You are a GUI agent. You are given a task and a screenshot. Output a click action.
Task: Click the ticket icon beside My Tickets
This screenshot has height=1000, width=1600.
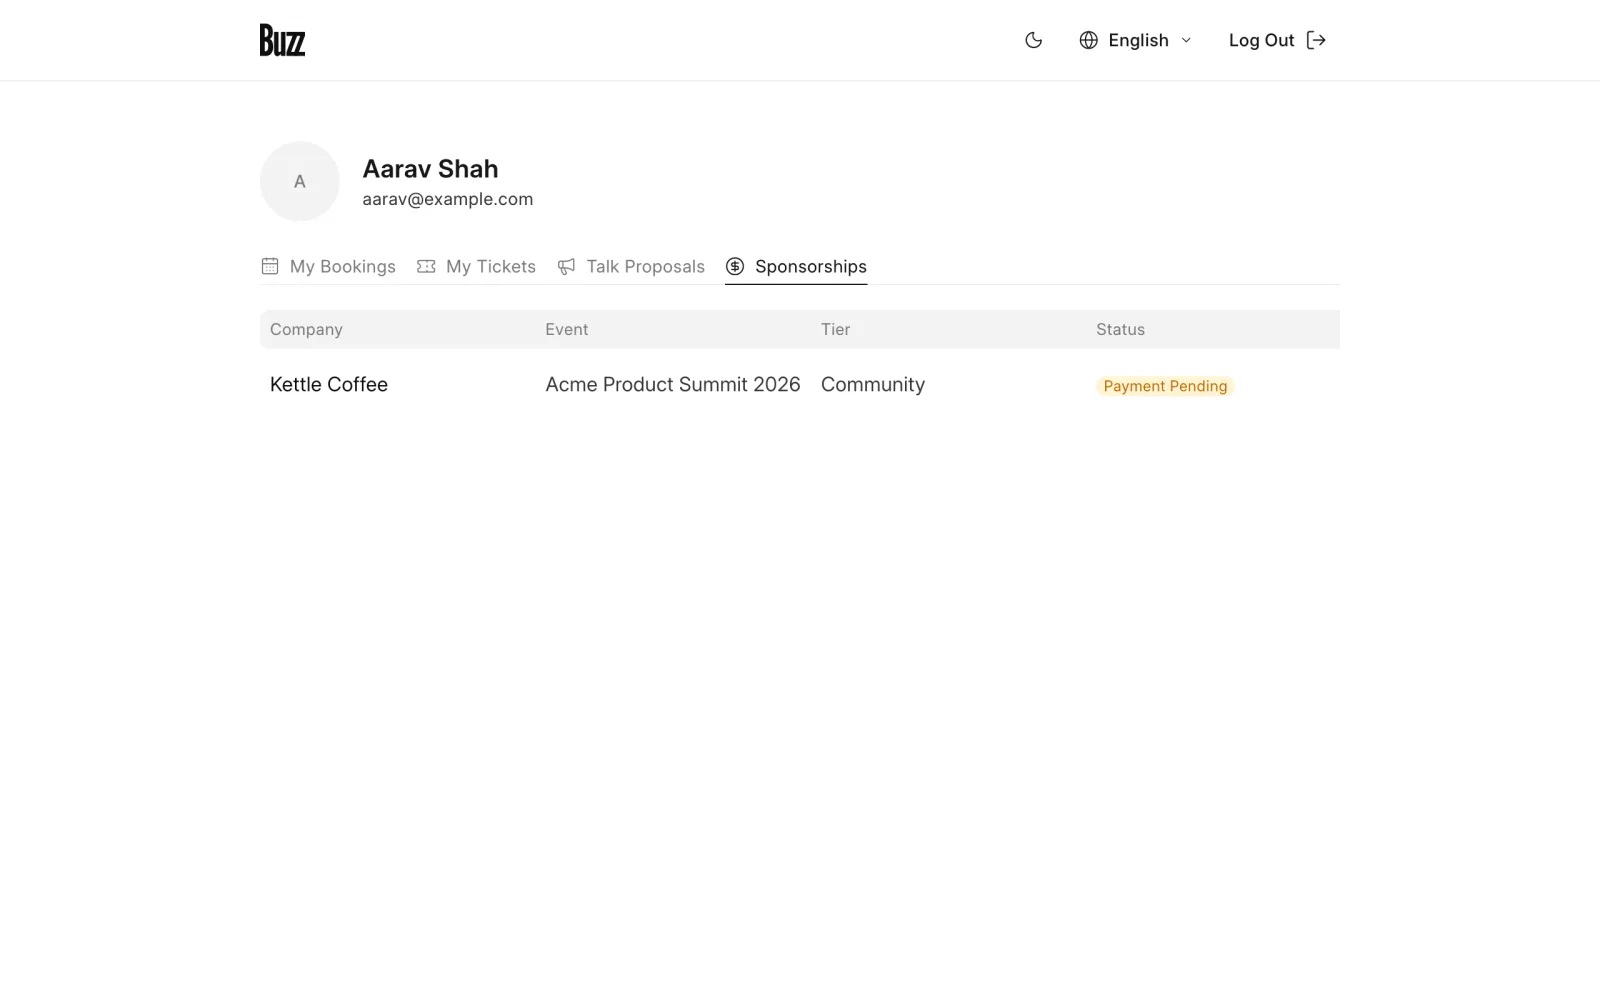(x=426, y=266)
